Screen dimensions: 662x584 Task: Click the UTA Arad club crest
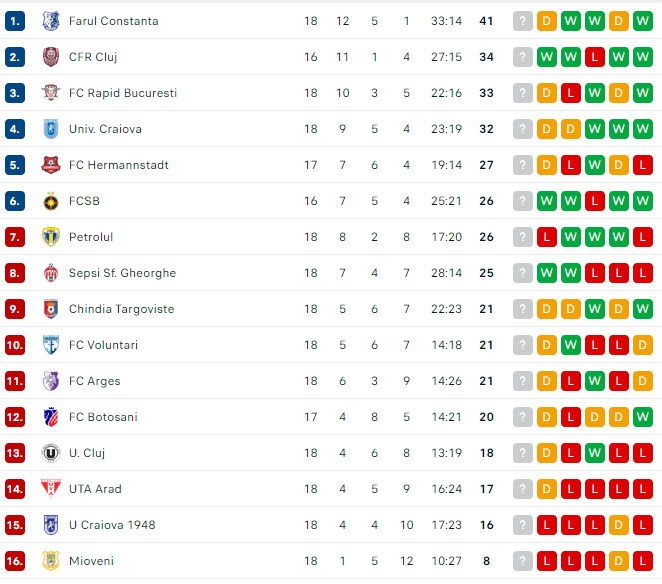tap(51, 489)
